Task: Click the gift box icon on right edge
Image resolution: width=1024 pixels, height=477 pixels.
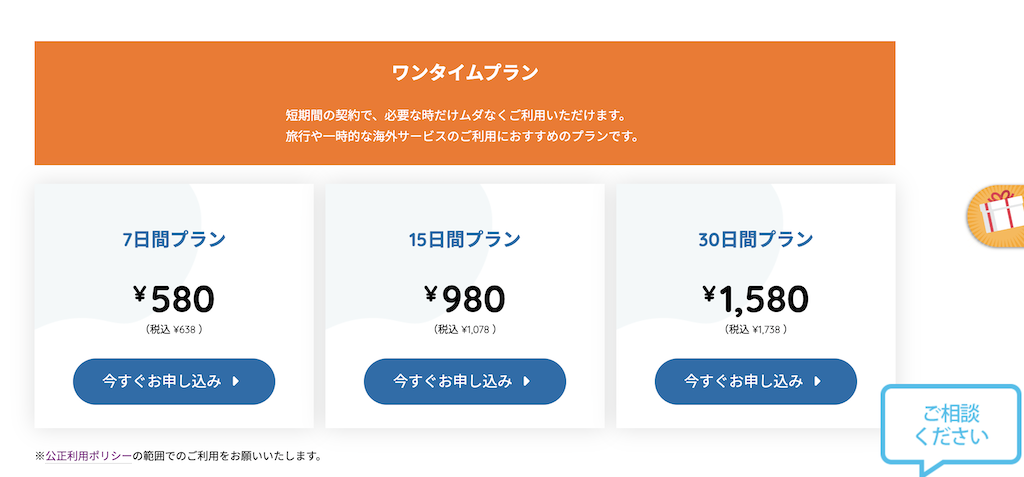Action: point(1000,216)
